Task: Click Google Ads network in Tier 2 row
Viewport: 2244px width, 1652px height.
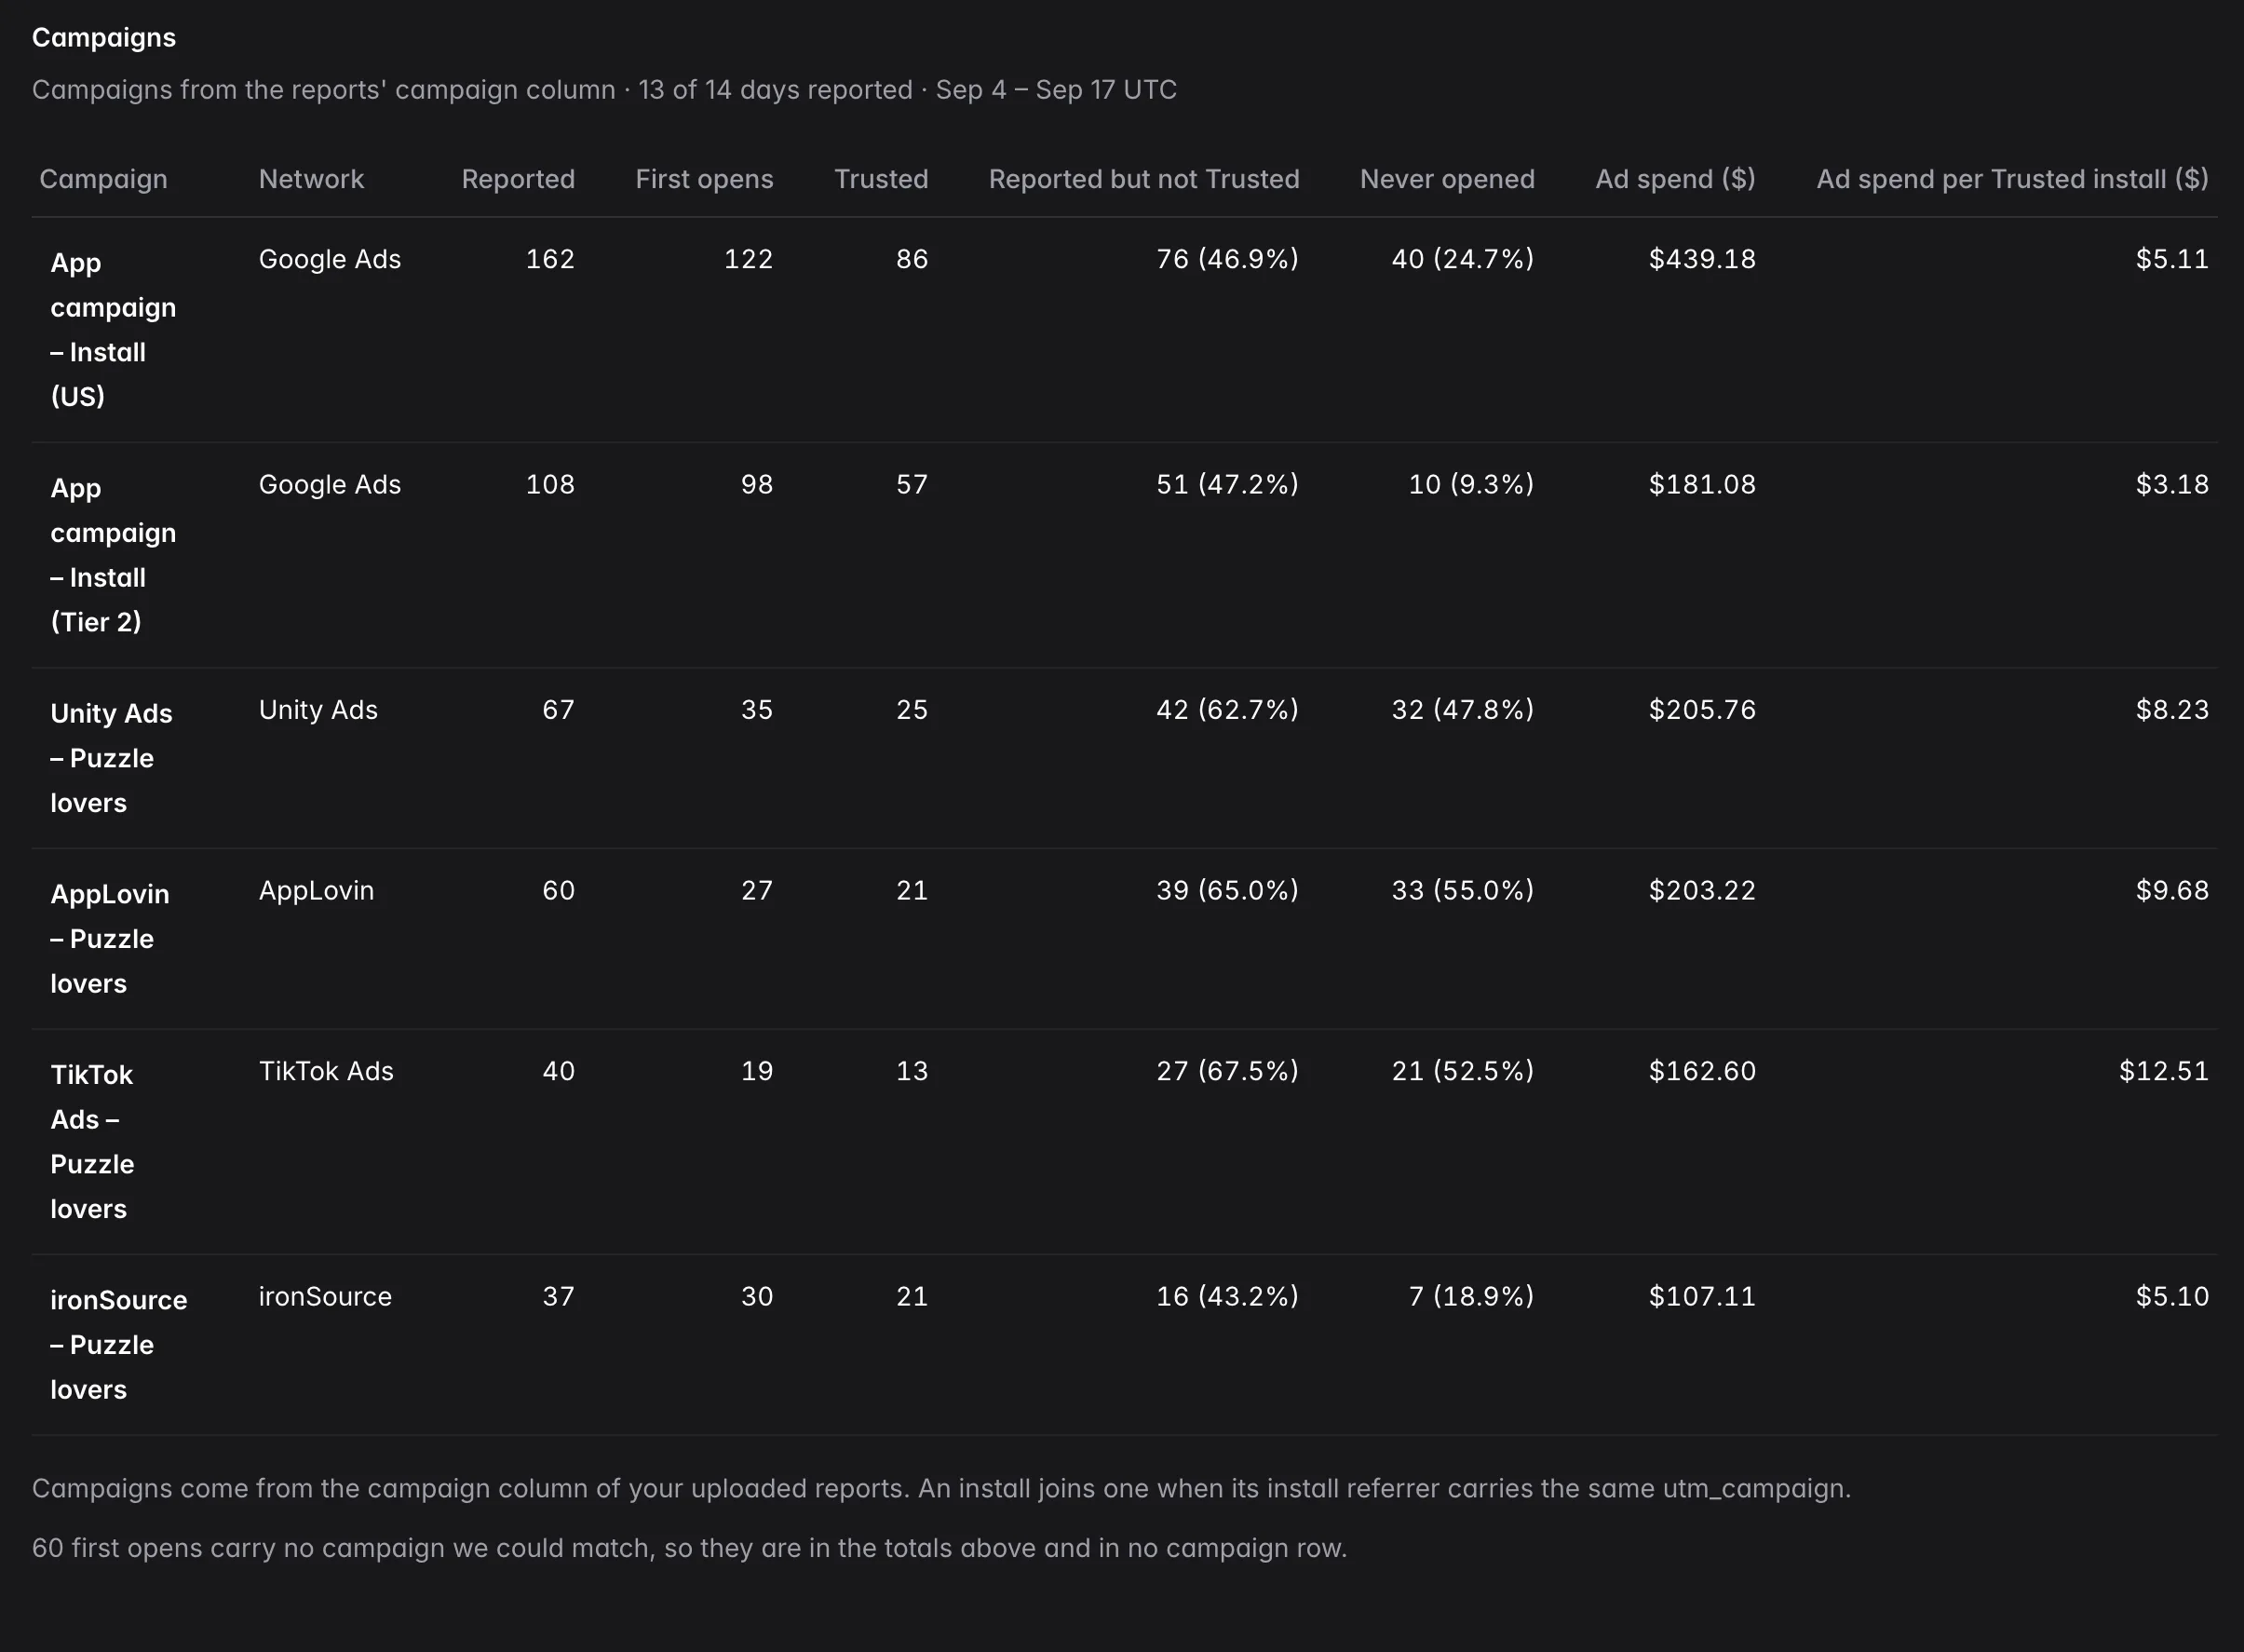Action: (x=330, y=484)
